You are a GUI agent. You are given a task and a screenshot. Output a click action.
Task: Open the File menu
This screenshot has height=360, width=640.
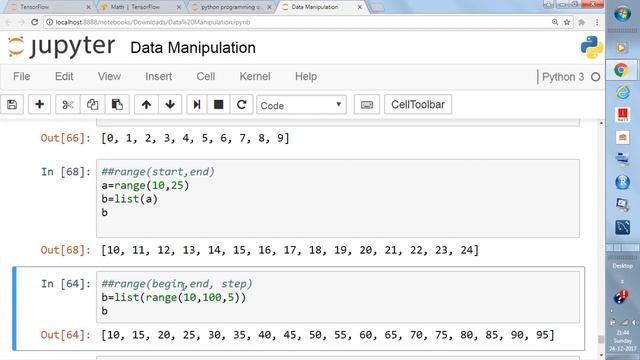22,76
